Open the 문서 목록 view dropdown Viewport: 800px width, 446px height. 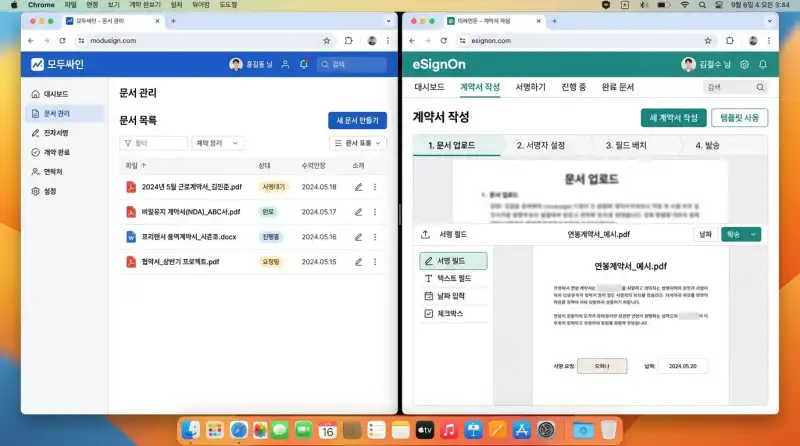click(x=357, y=144)
